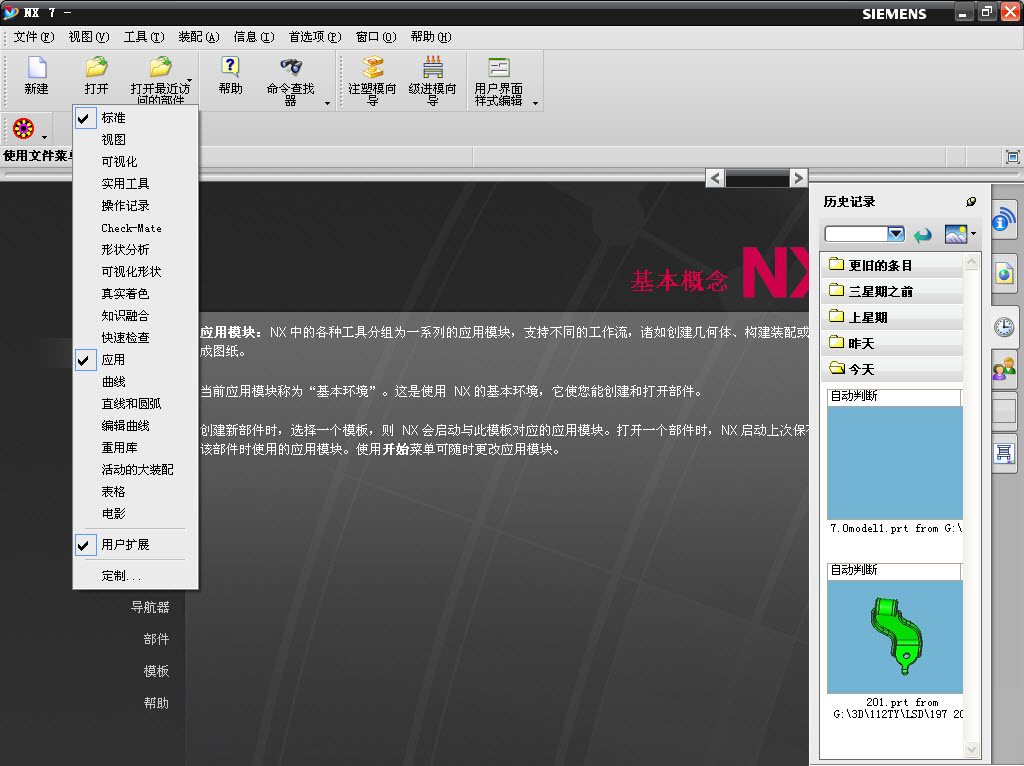Viewport: 1024px width, 766px height.
Task: Click the picture view icon in history panel
Action: click(955, 234)
